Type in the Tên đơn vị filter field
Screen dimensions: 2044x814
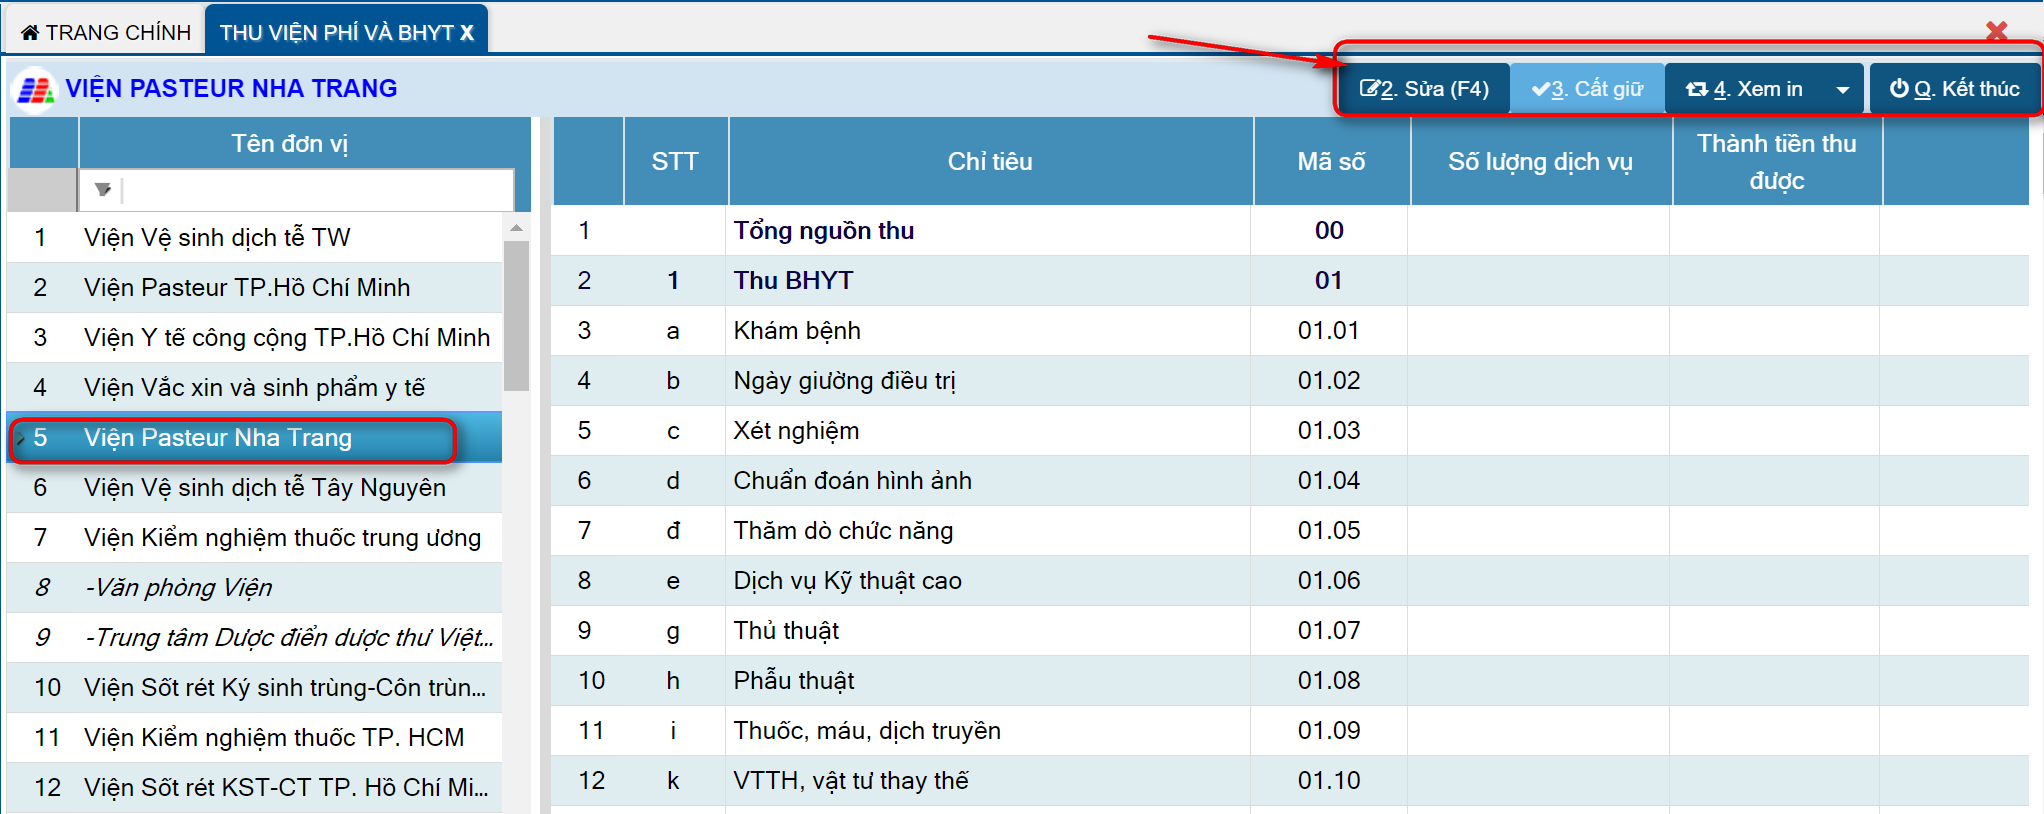(x=315, y=189)
